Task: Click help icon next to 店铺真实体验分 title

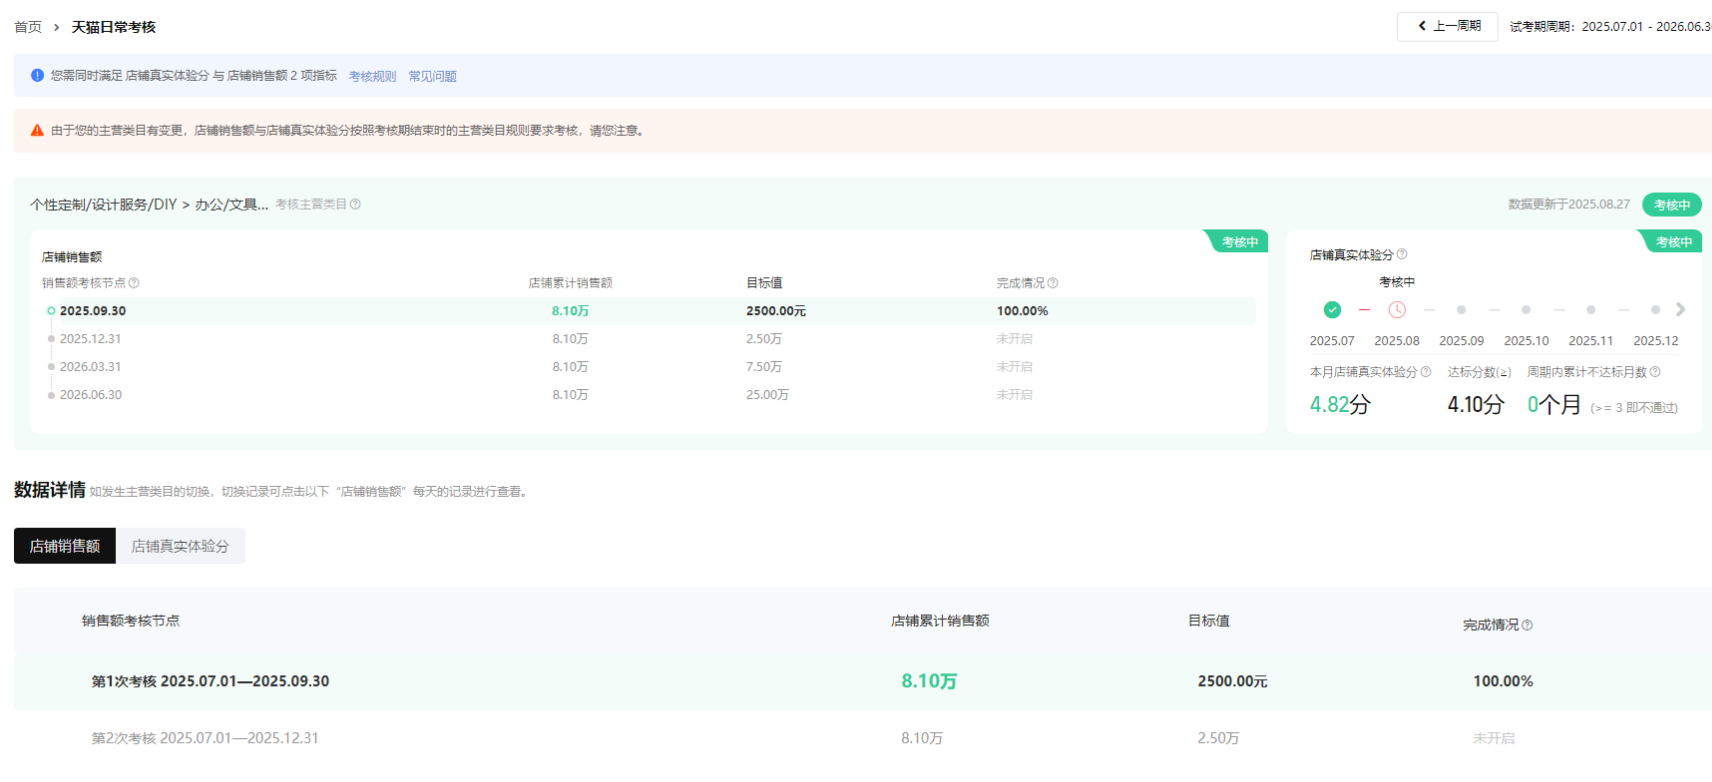Action: pos(1402,254)
